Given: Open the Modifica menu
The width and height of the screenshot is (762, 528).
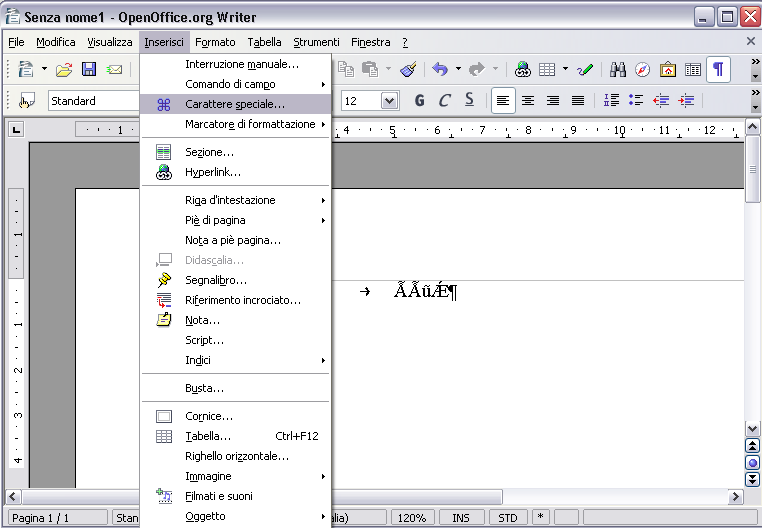Looking at the screenshot, I should click(x=56, y=42).
